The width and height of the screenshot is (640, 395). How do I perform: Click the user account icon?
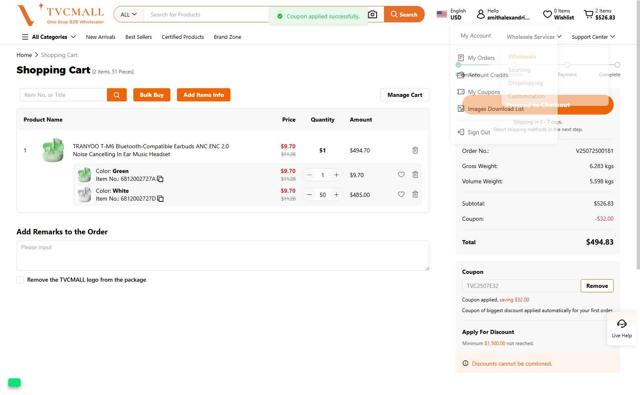point(481,14)
